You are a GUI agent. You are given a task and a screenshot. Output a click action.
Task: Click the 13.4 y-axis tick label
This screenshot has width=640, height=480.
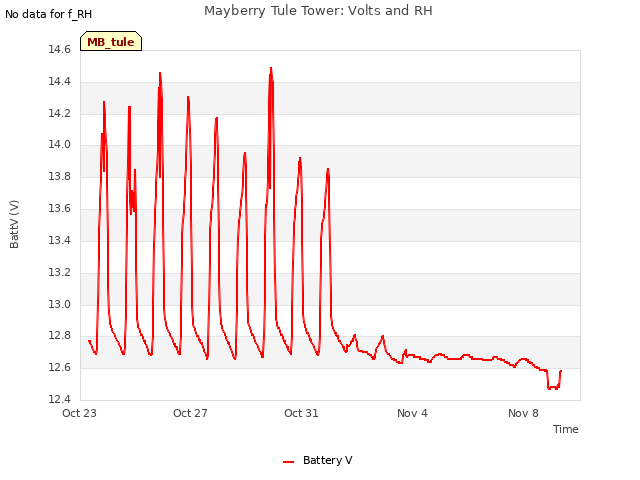click(x=60, y=240)
